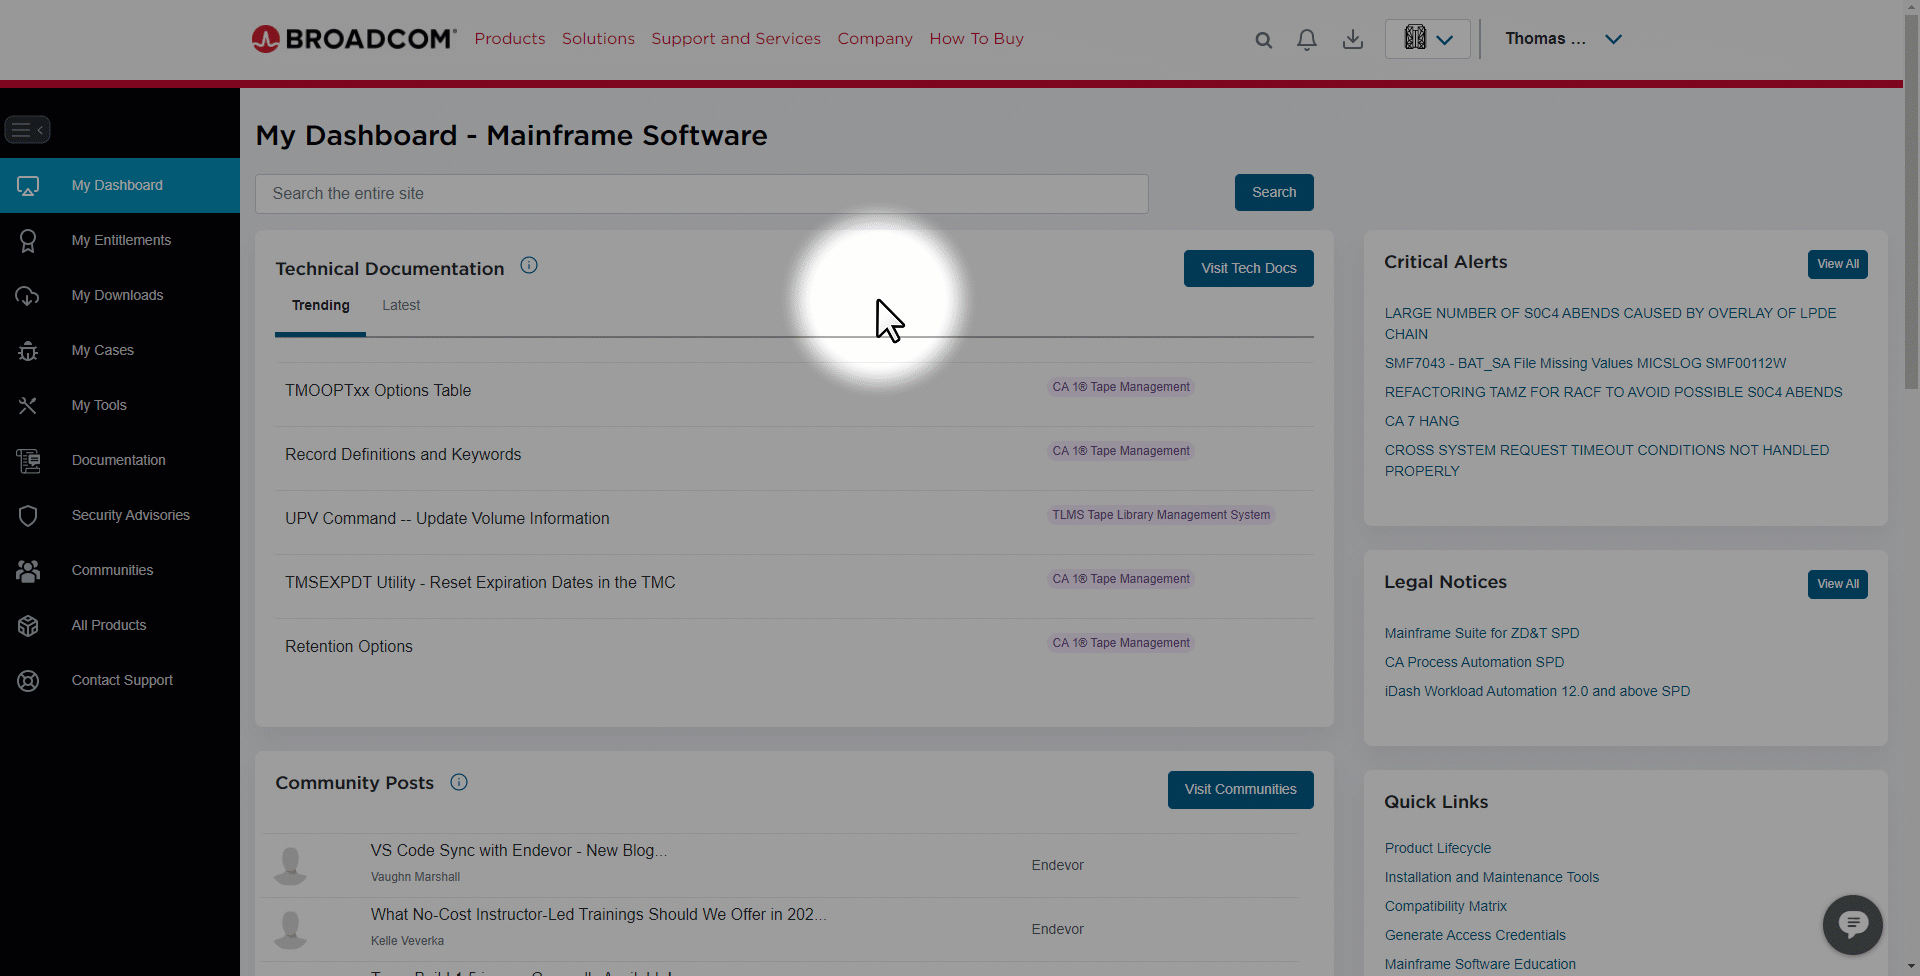The image size is (1920, 976).
Task: Open TMOOPTxx Options Table document
Action: tap(378, 391)
